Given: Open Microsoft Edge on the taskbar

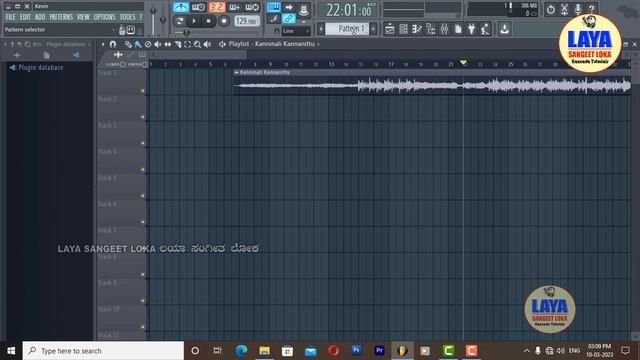Looking at the screenshot, I should (x=241, y=351).
